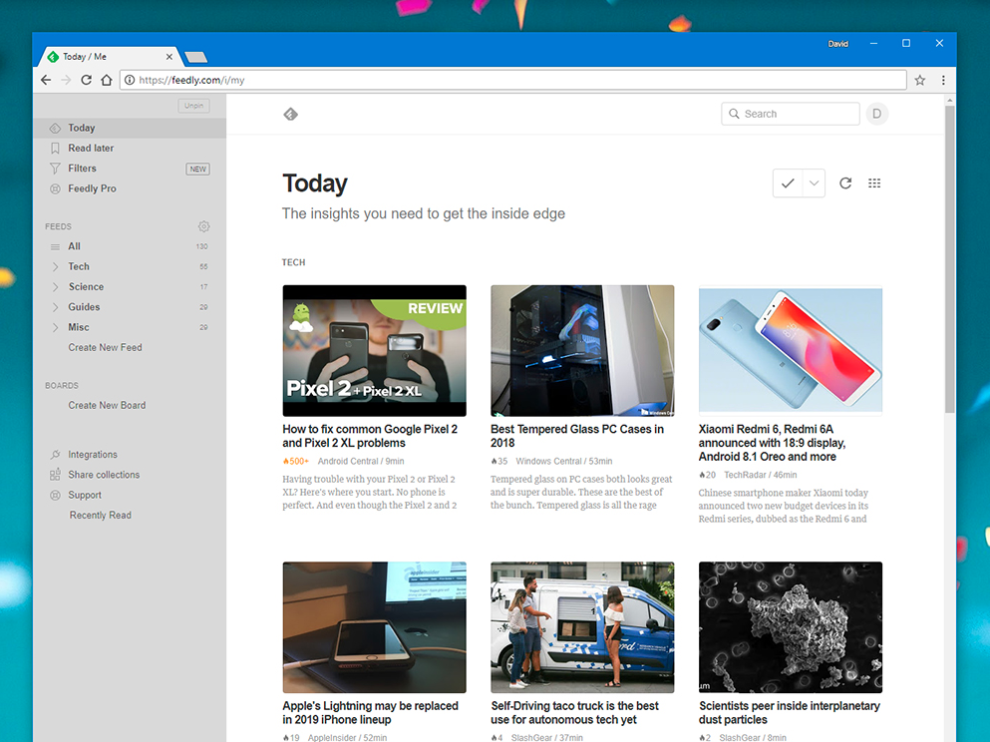
Task: Click the browser forward arrow
Action: coord(66,80)
